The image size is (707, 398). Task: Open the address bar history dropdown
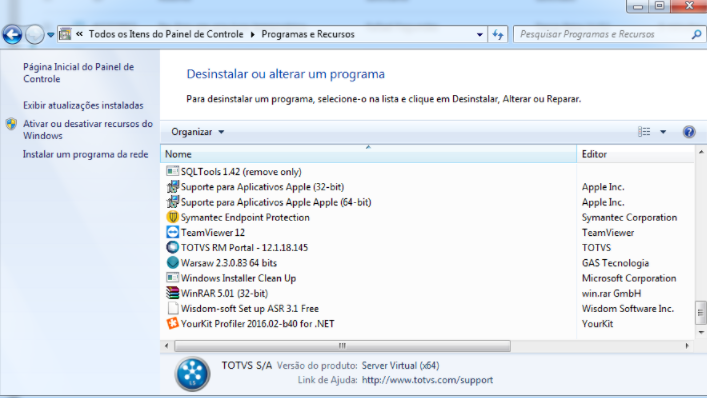click(480, 34)
